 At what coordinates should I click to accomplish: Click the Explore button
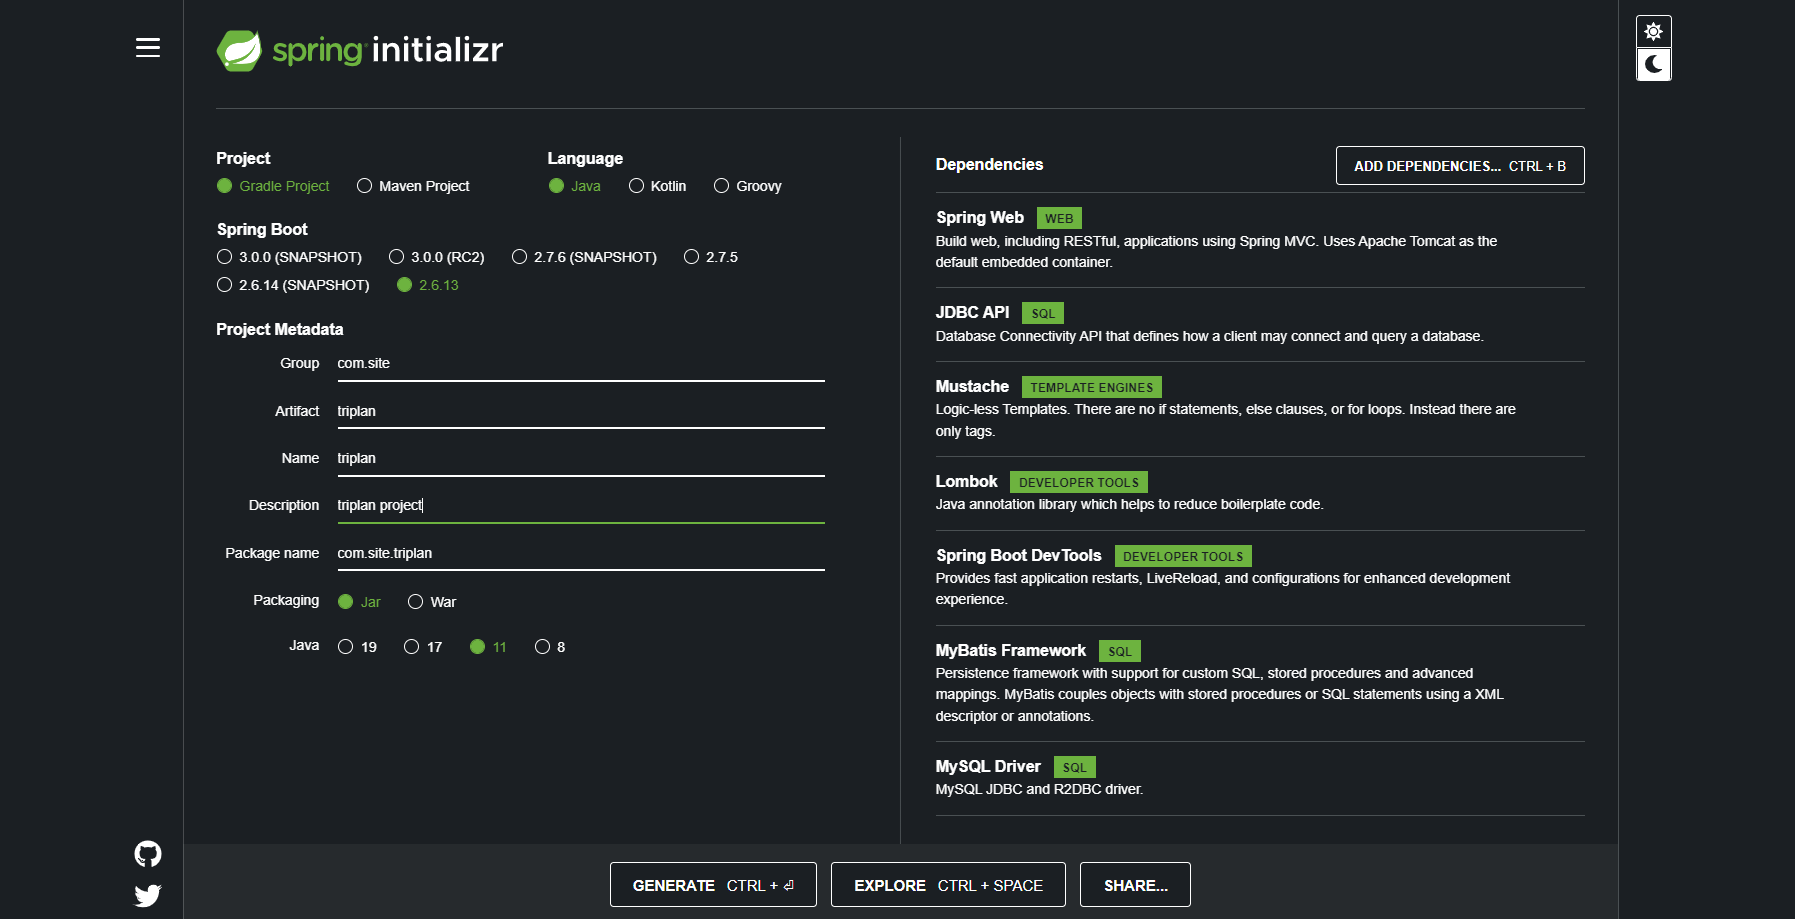coord(948,885)
